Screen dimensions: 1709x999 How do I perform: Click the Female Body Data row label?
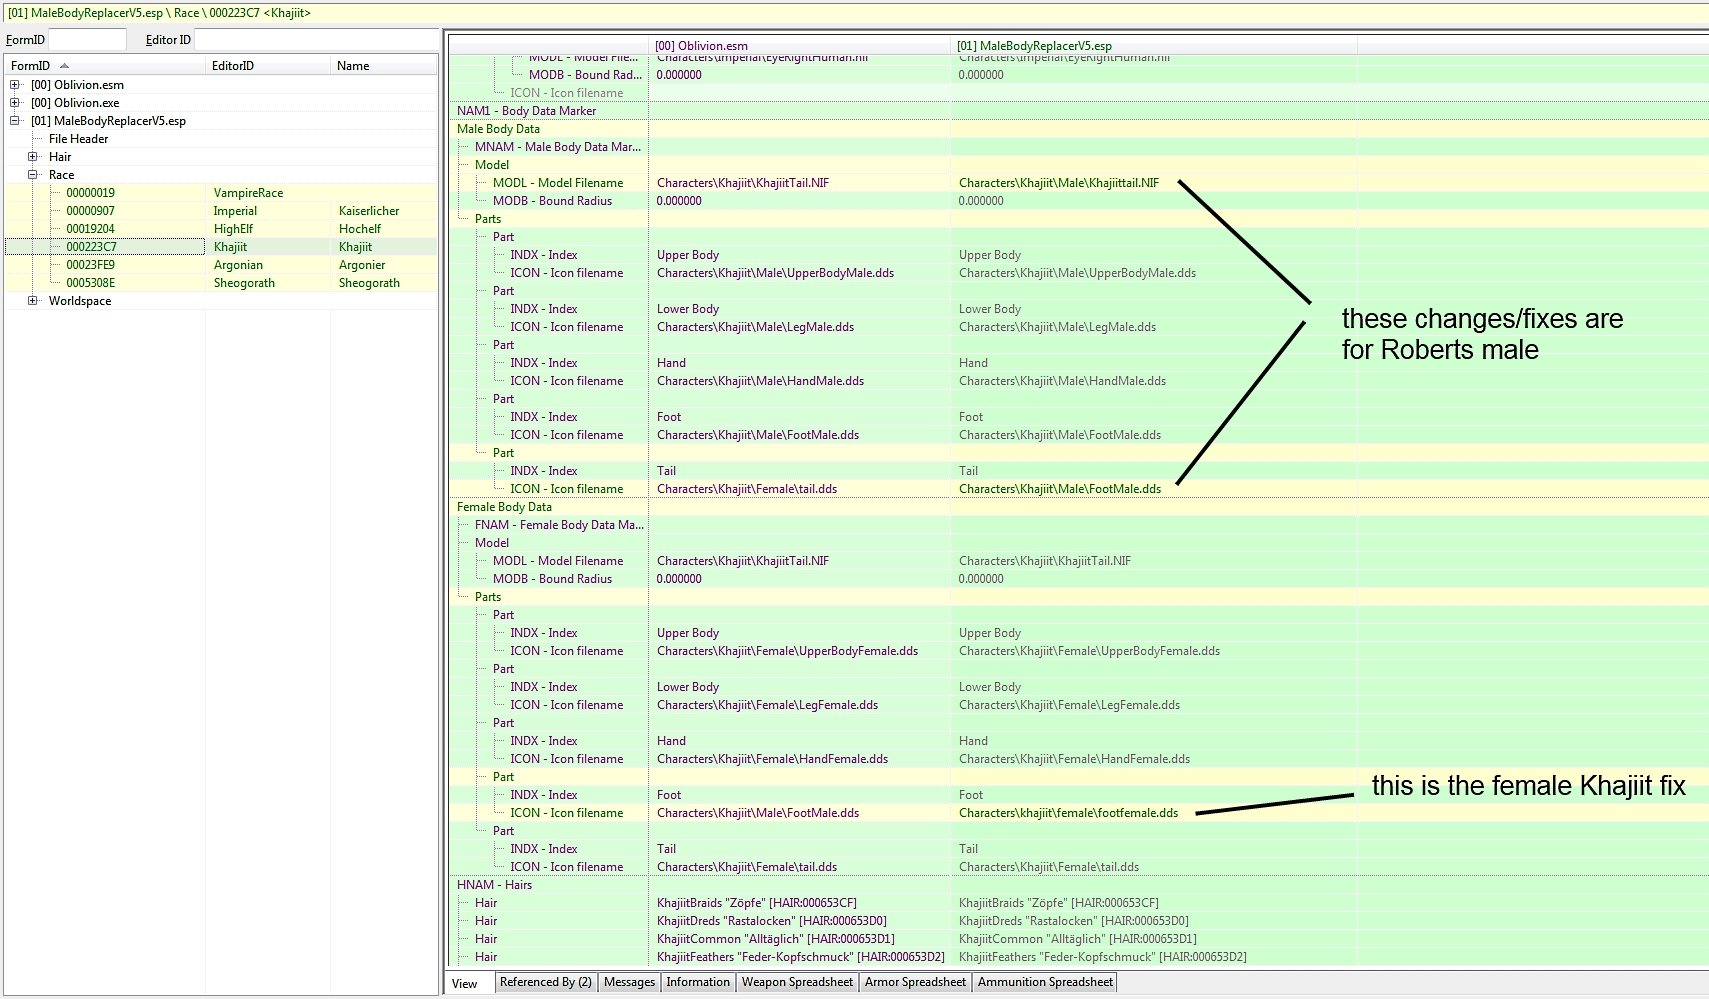504,507
